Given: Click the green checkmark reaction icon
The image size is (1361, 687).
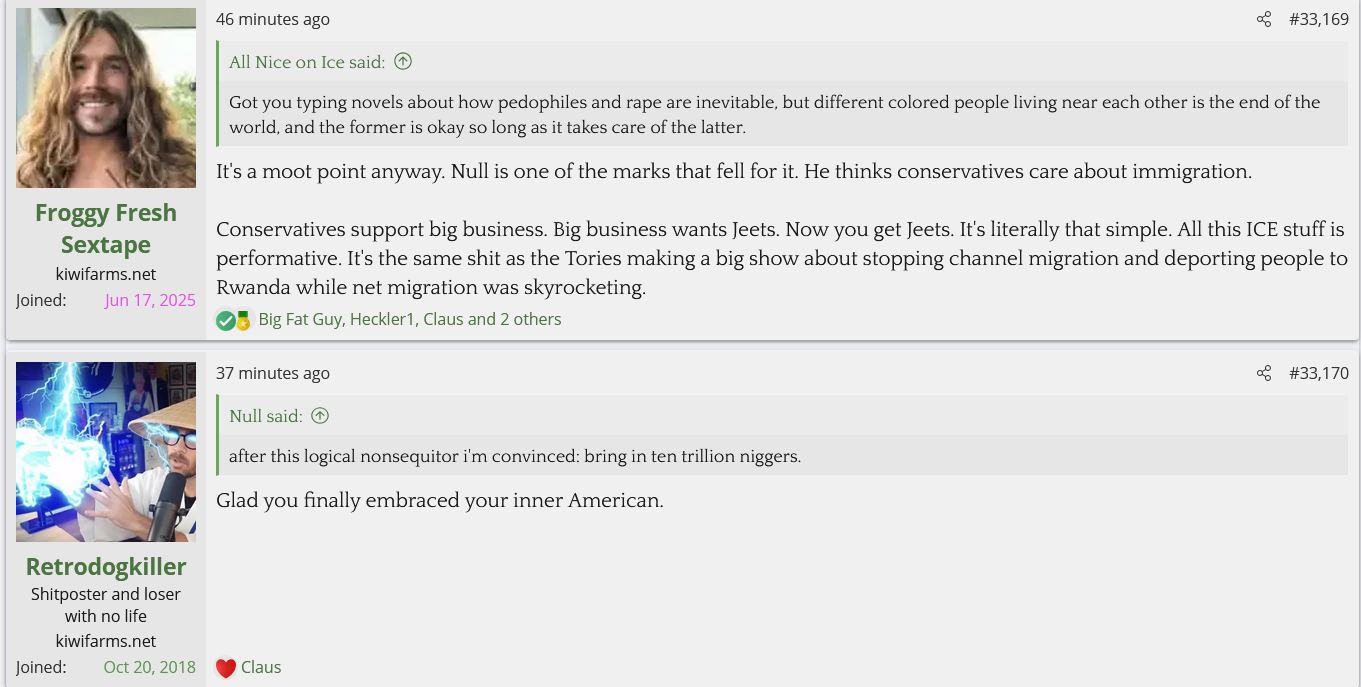Looking at the screenshot, I should (226, 320).
